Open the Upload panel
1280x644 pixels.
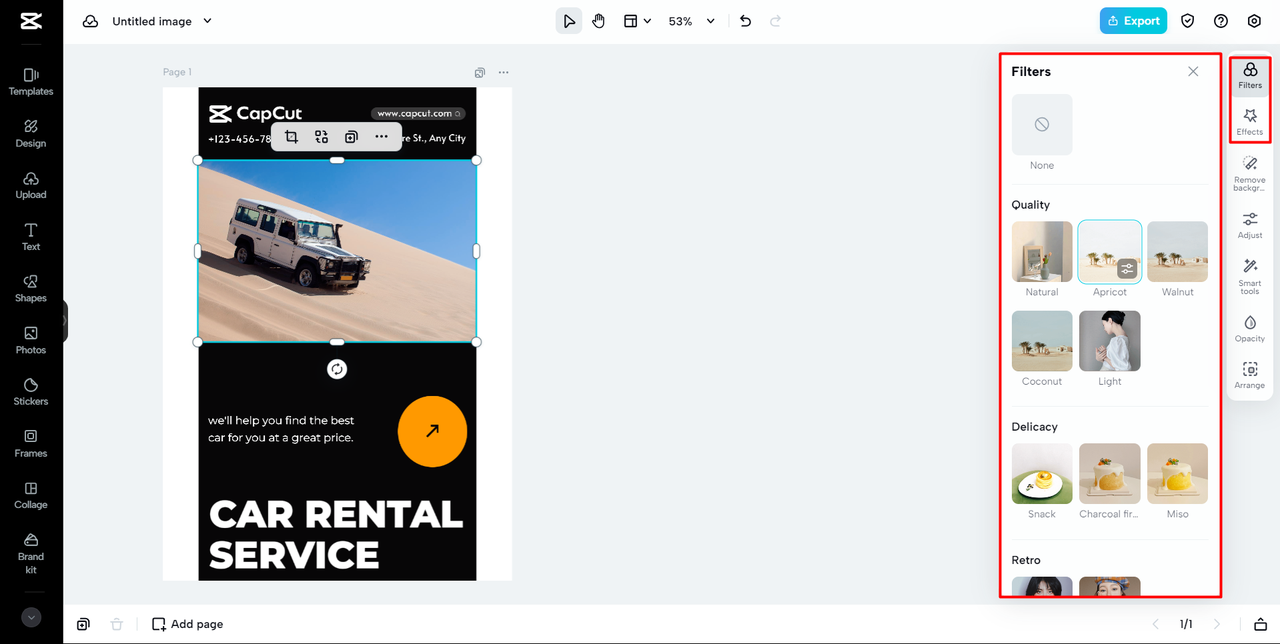31,186
